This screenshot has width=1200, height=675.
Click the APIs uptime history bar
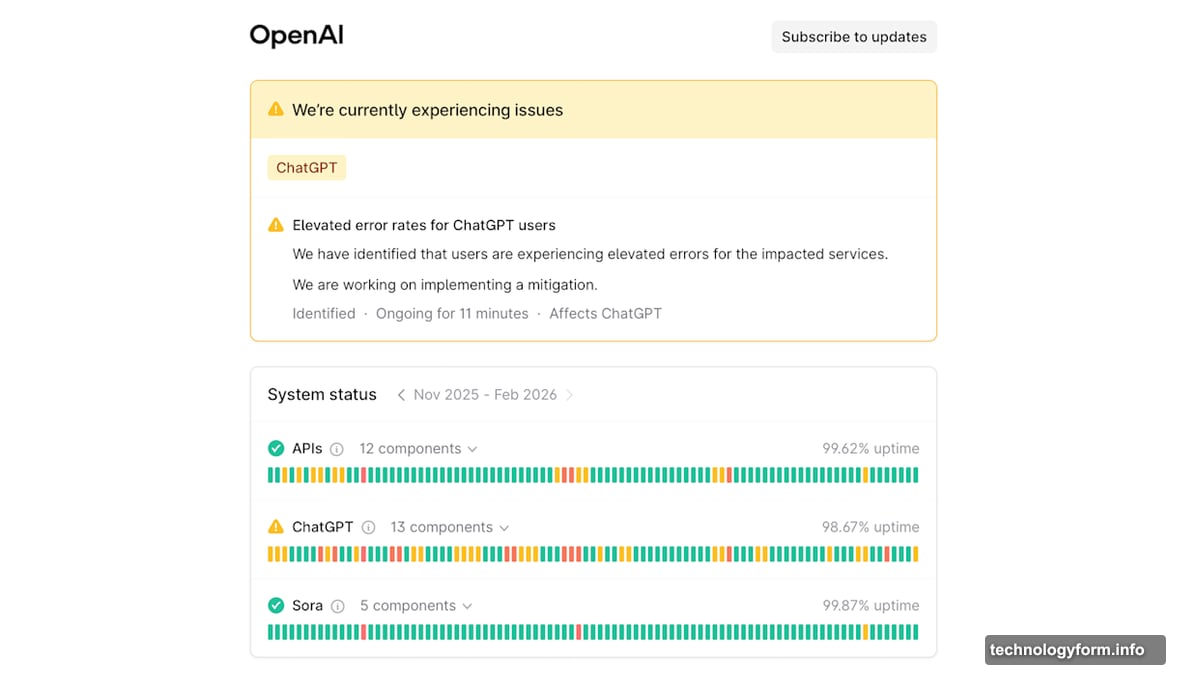coord(593,475)
